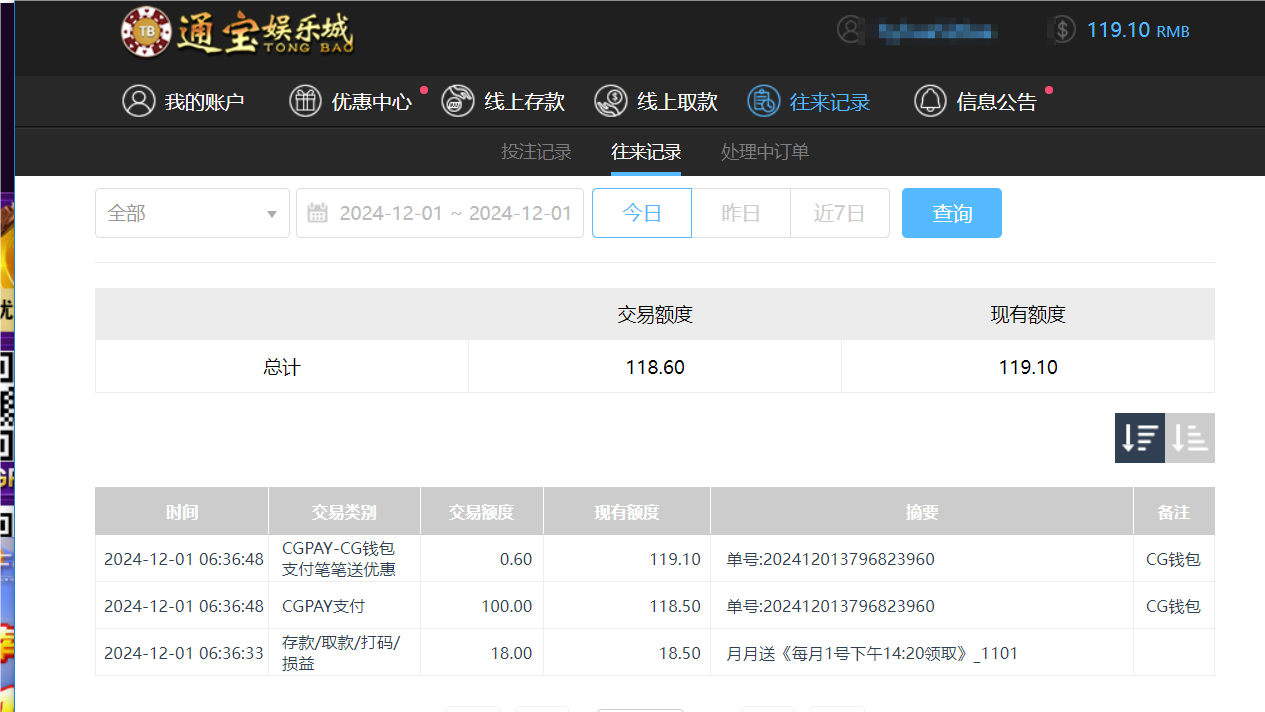The width and height of the screenshot is (1265, 712).
Task: Click the user avatar icon beside the username
Action: [850, 30]
